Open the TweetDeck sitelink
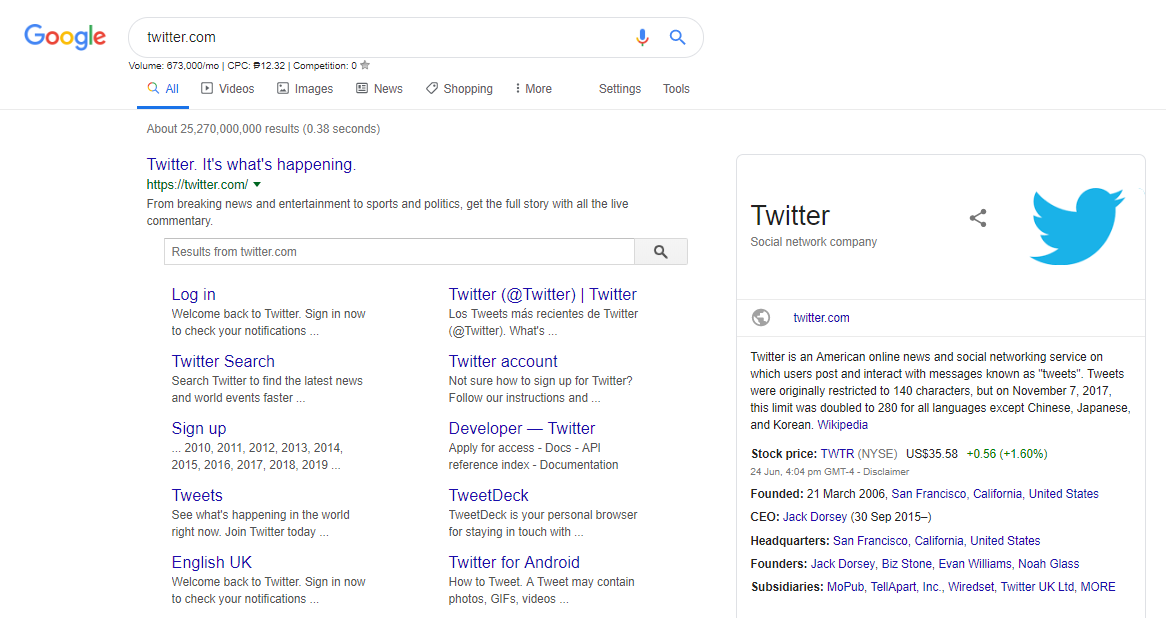This screenshot has width=1166, height=618. click(489, 495)
